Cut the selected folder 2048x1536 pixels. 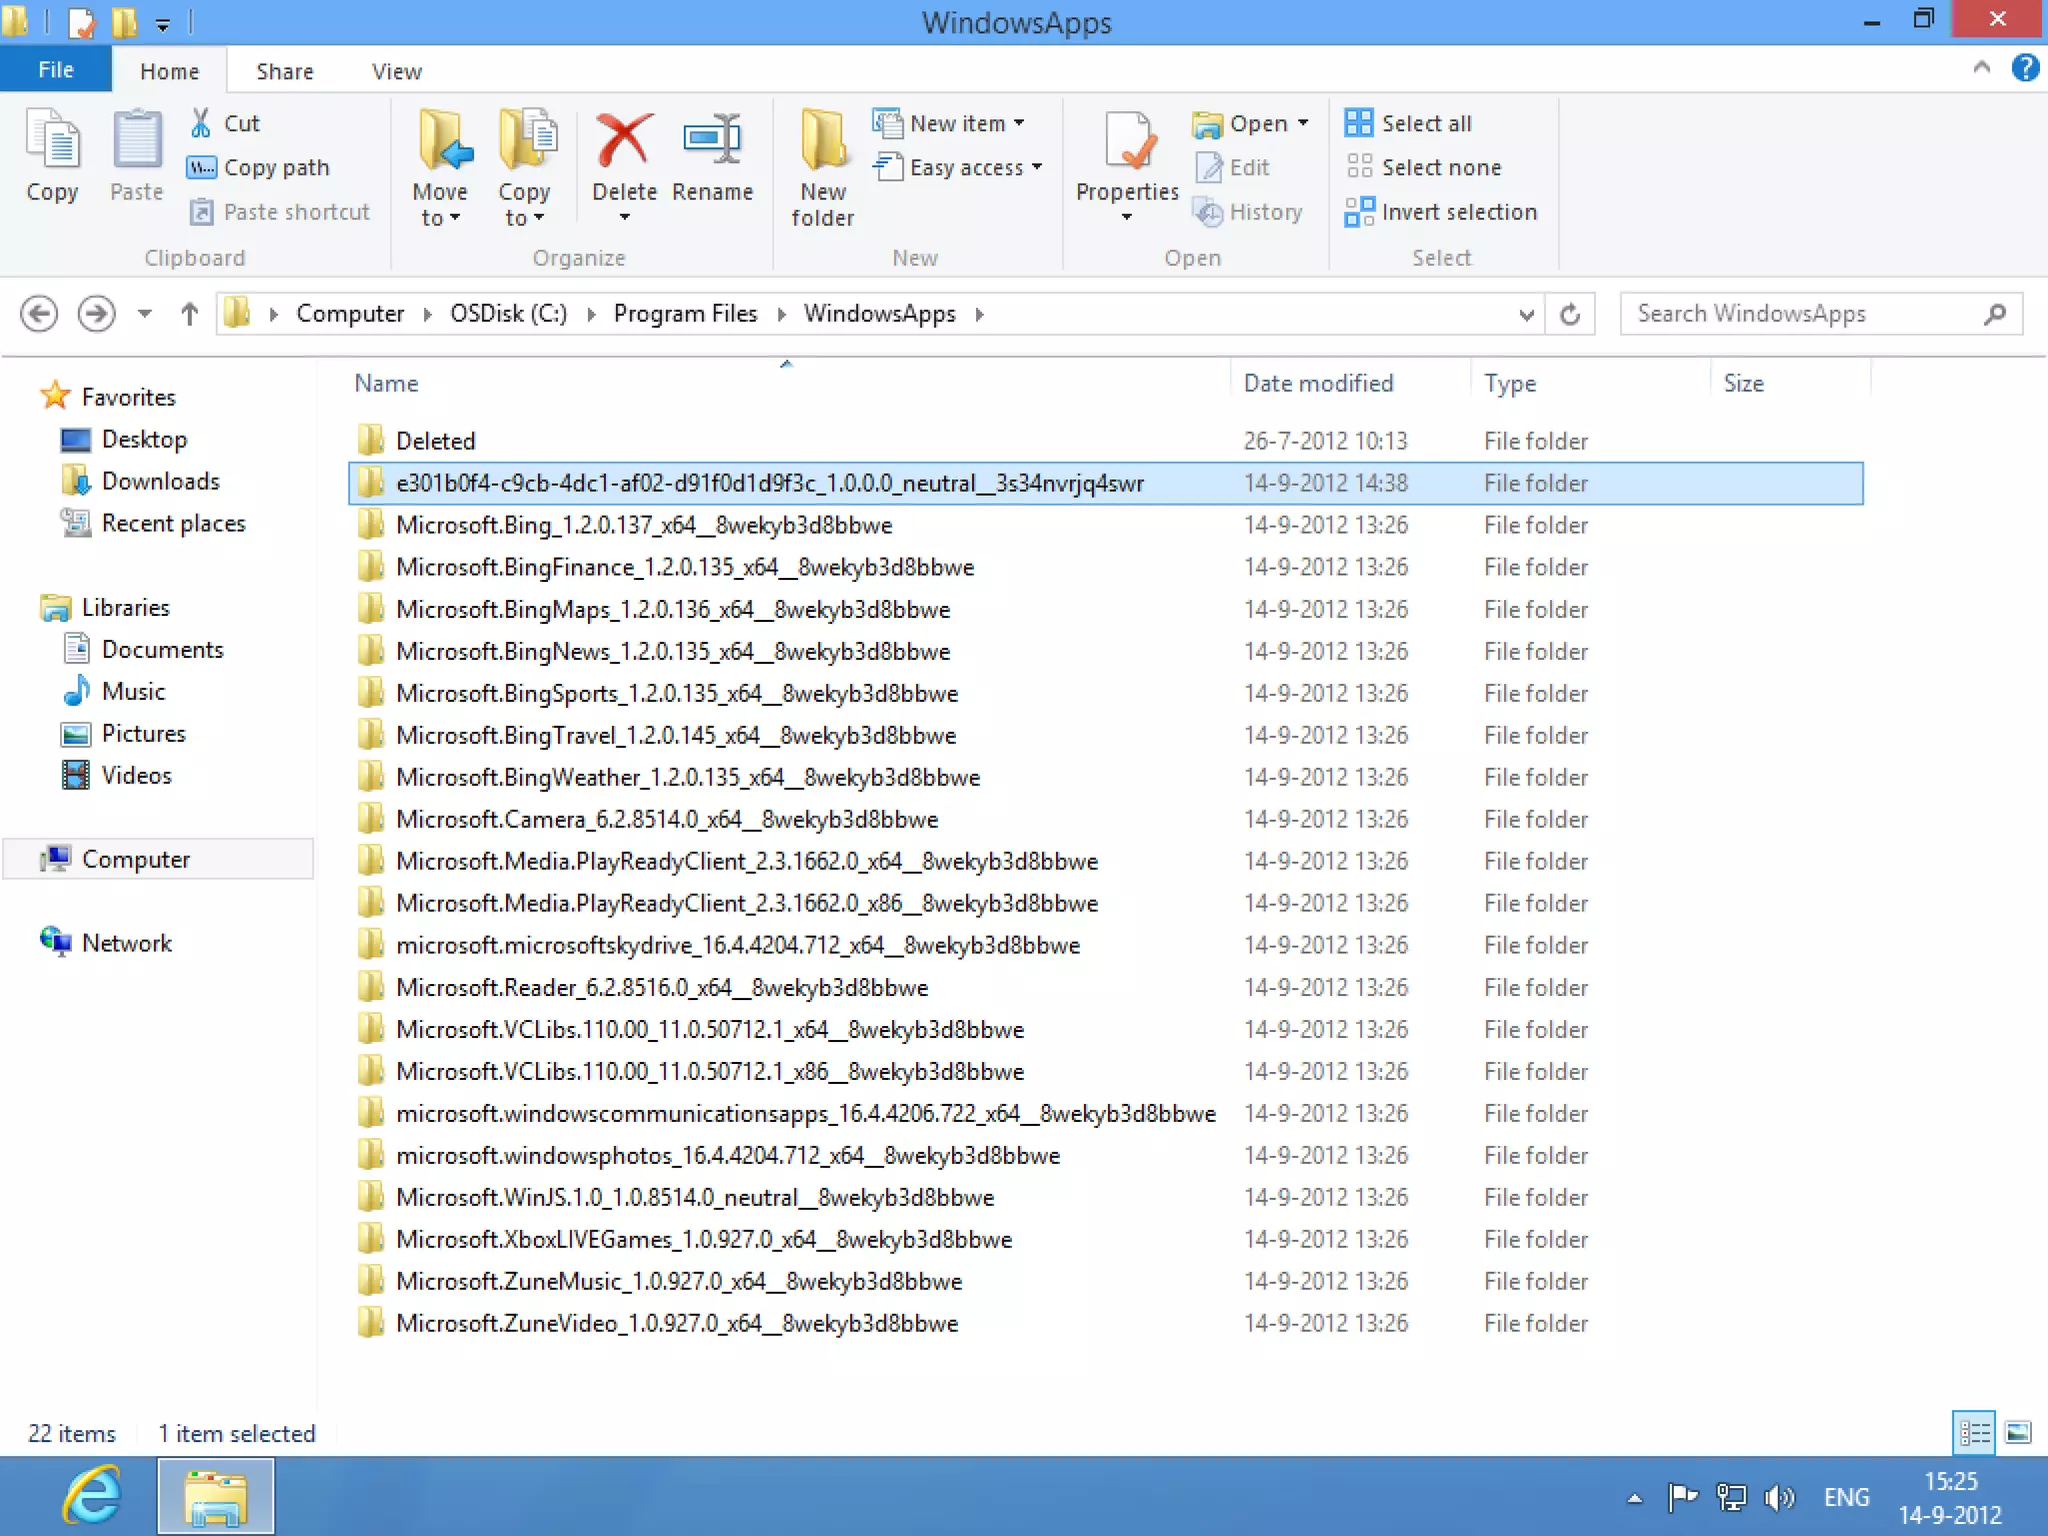226,123
